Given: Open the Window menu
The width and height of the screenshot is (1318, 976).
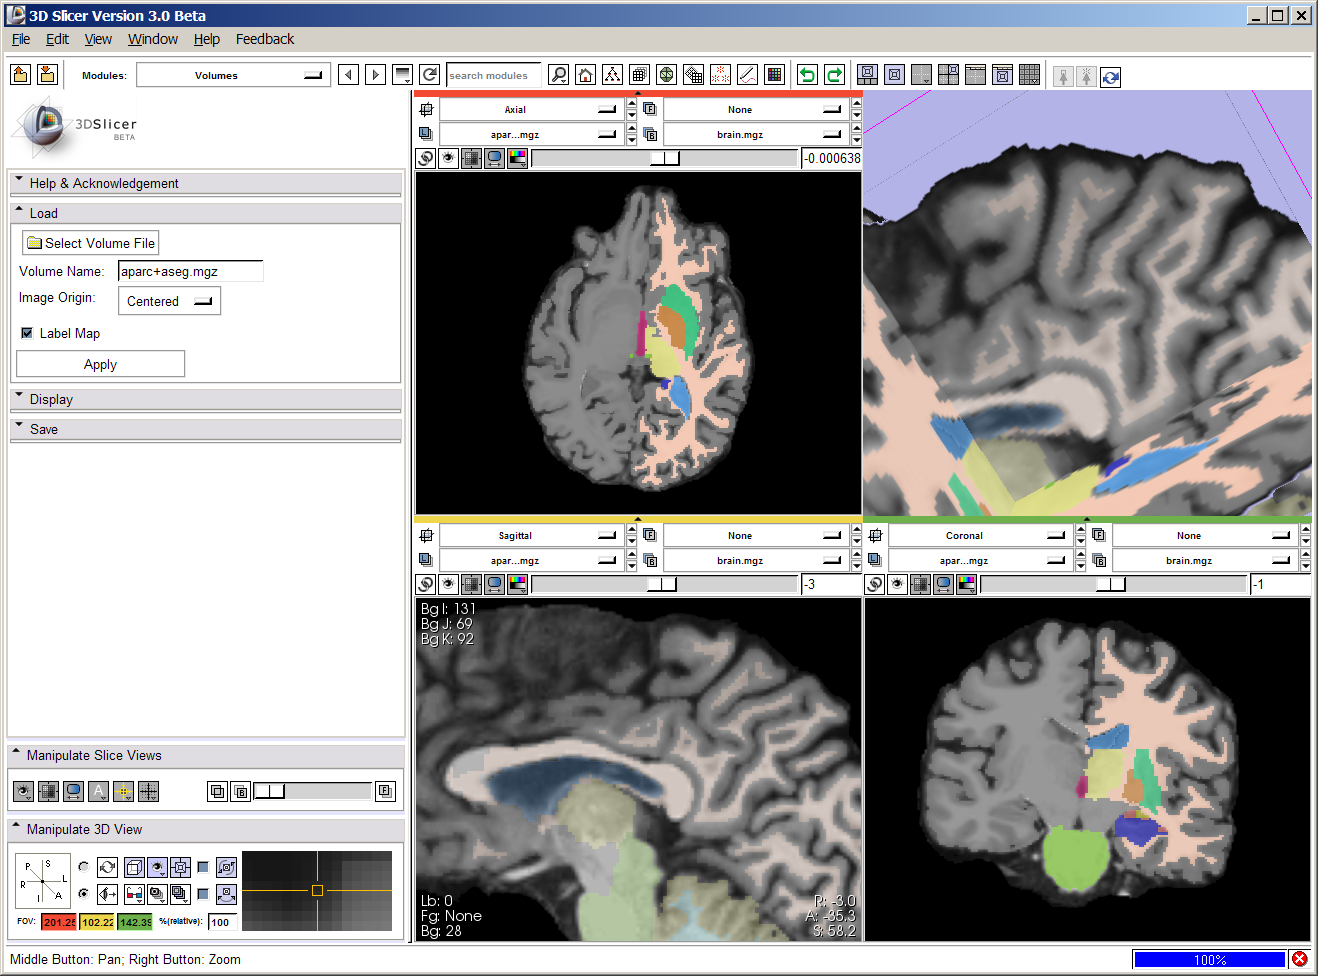Looking at the screenshot, I should coord(152,39).
